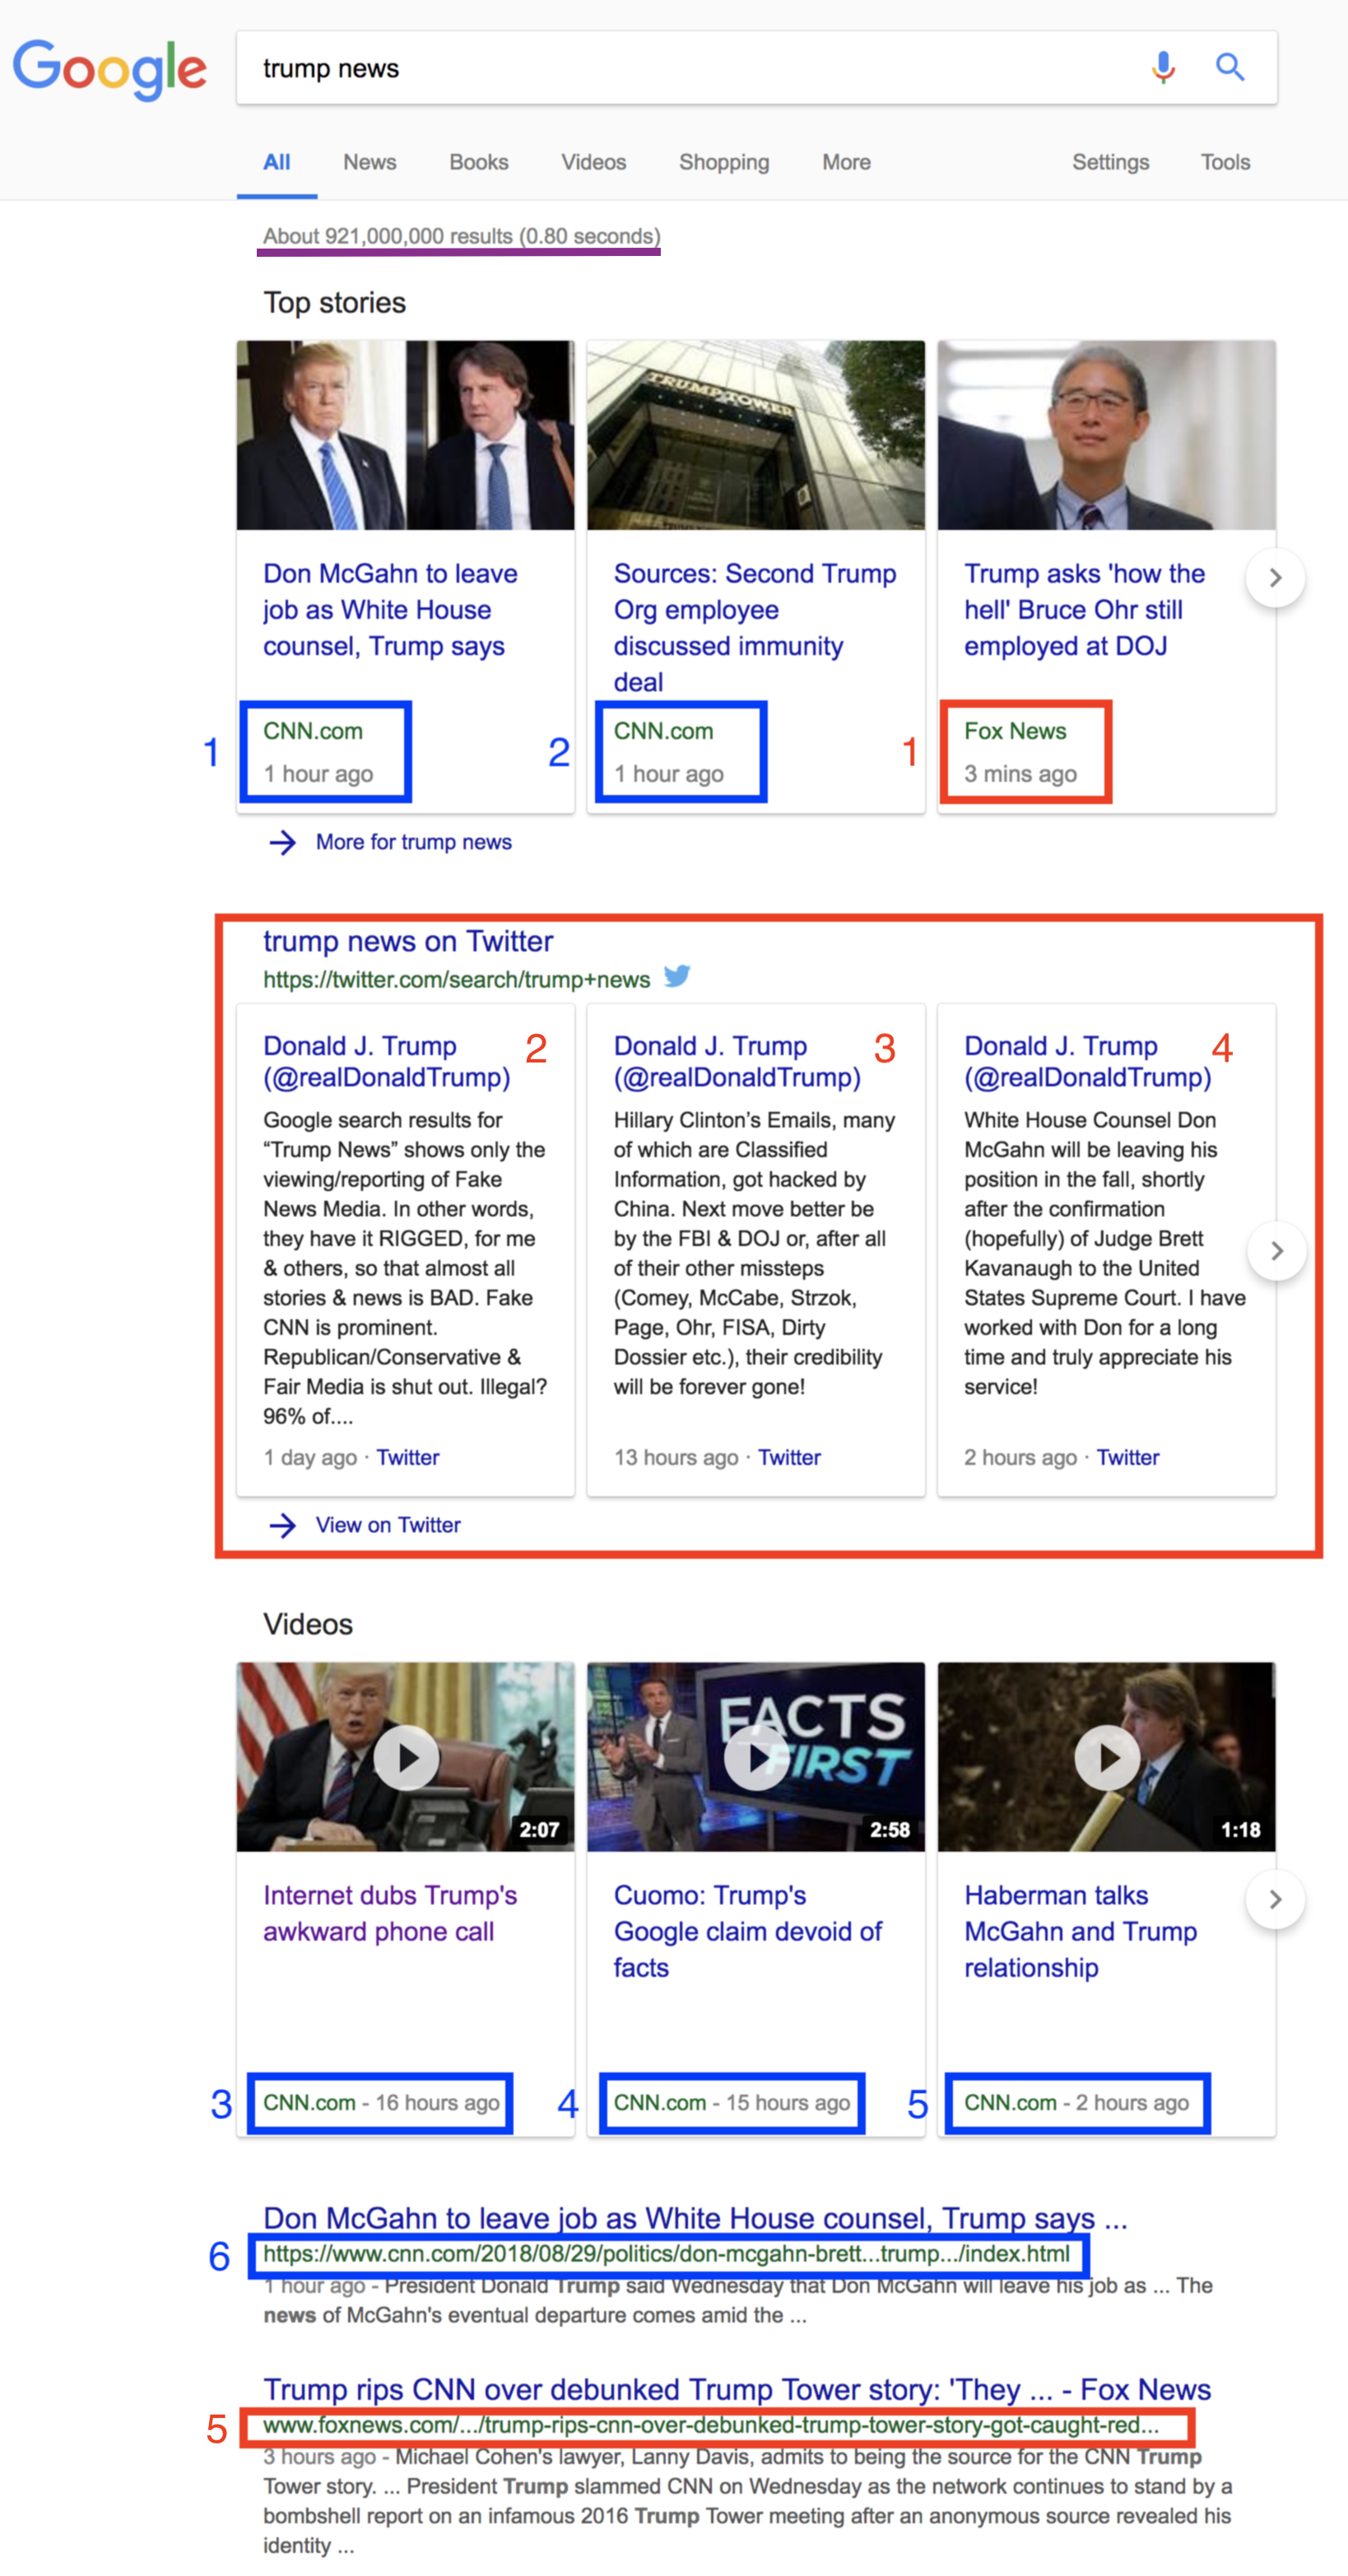
Task: Click the blue search magnifier icon
Action: [1230, 67]
